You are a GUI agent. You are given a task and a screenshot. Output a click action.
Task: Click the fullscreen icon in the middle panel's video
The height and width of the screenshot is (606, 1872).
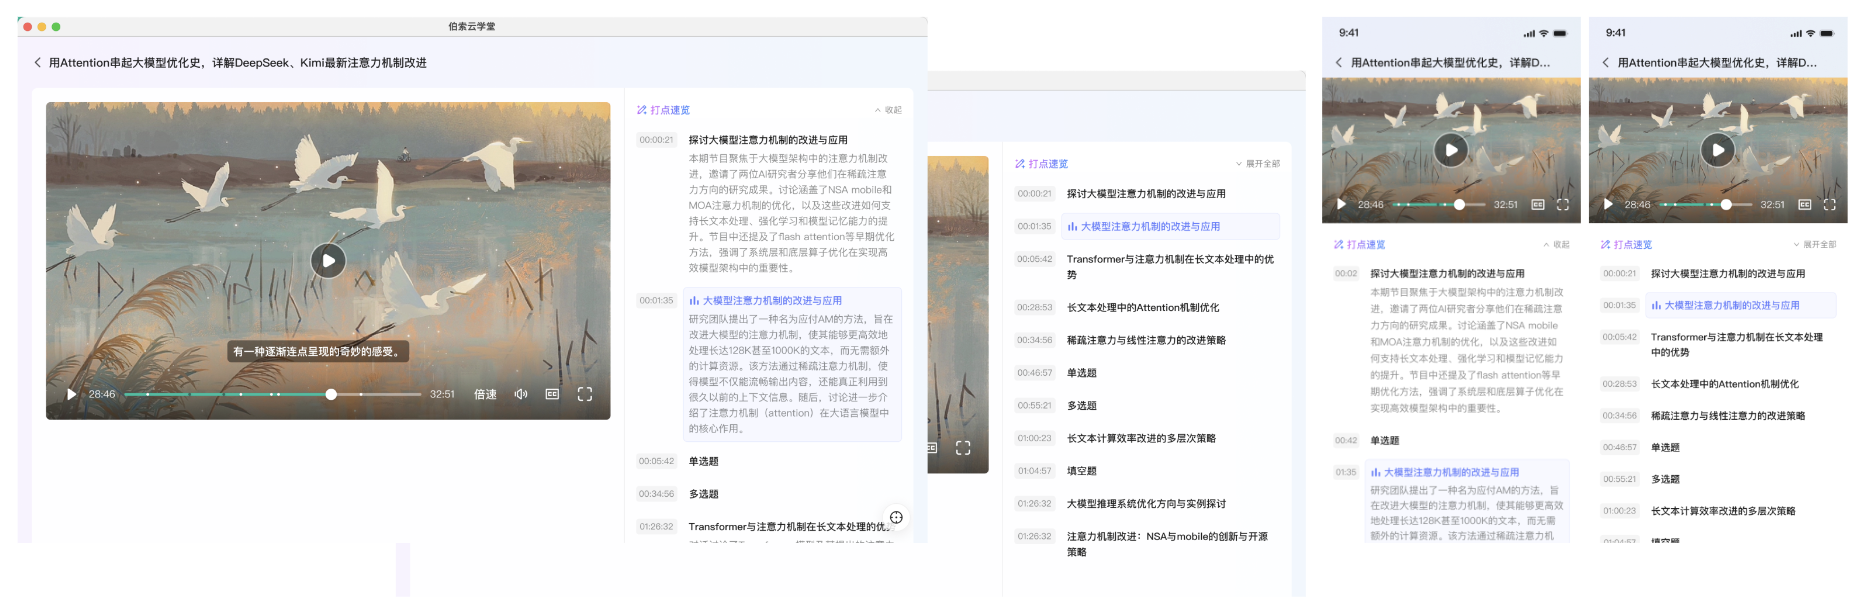coord(963,448)
